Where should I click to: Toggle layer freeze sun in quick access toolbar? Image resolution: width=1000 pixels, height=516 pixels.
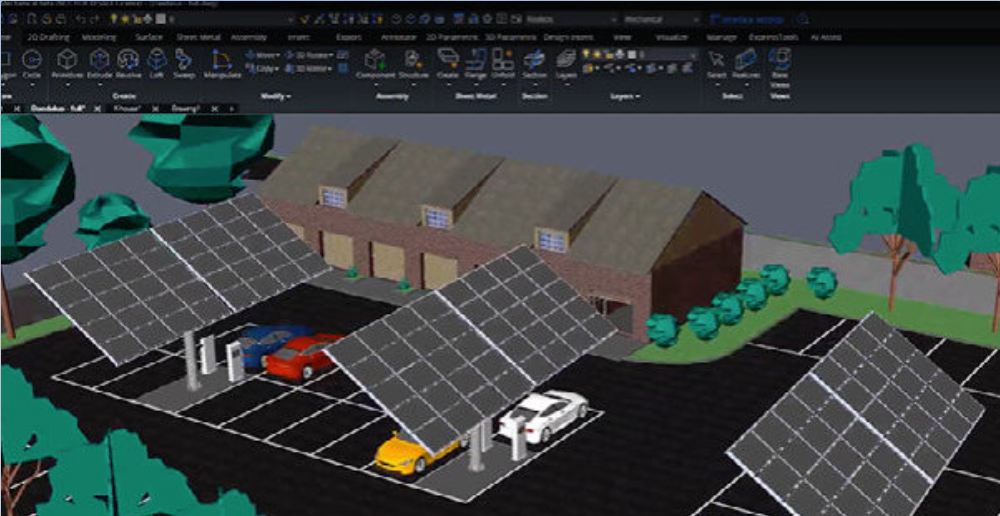click(x=125, y=19)
